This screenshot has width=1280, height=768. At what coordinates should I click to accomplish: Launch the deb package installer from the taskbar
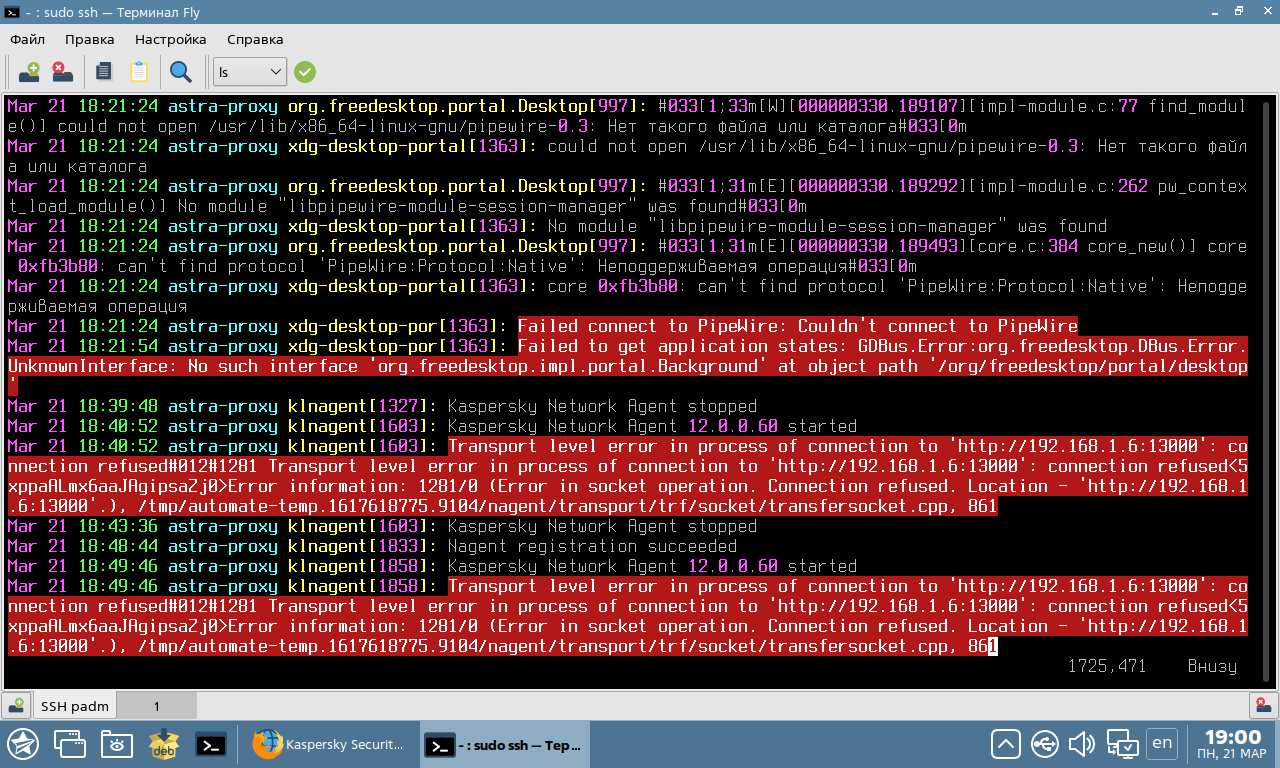pyautogui.click(x=164, y=744)
